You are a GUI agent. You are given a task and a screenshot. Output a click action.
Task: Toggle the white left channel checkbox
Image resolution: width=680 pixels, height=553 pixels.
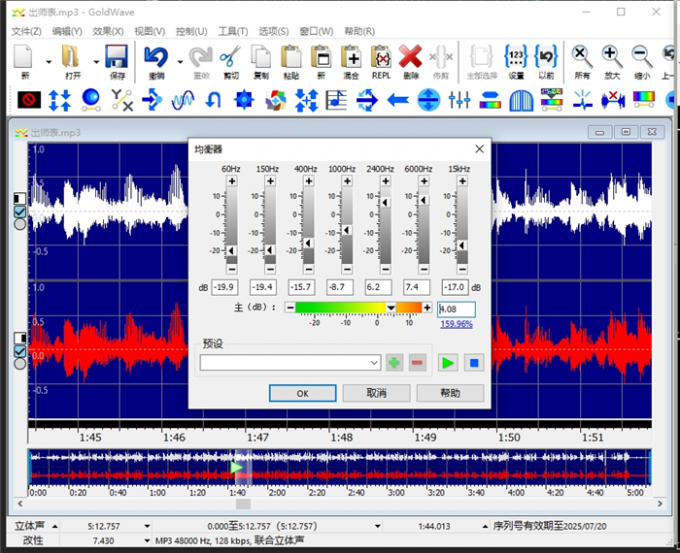20,212
